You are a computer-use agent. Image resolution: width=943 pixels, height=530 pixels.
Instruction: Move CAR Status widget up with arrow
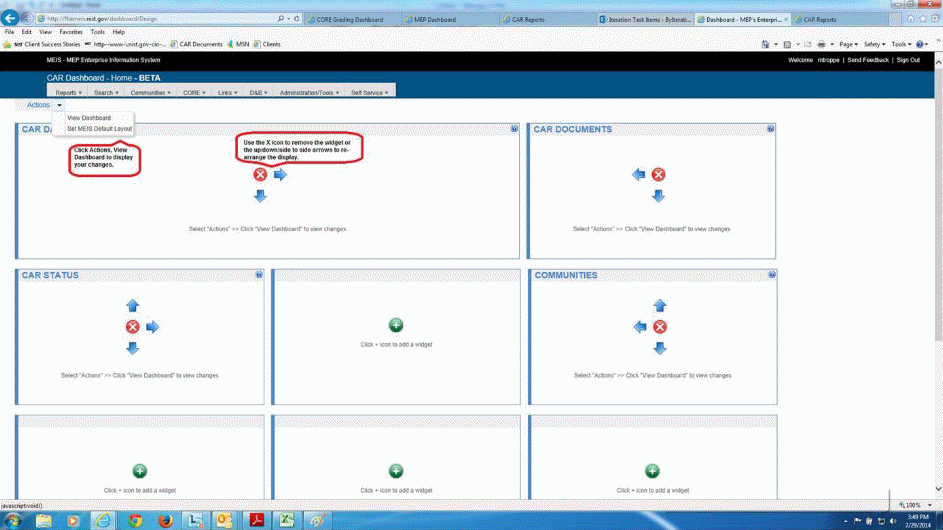click(132, 306)
